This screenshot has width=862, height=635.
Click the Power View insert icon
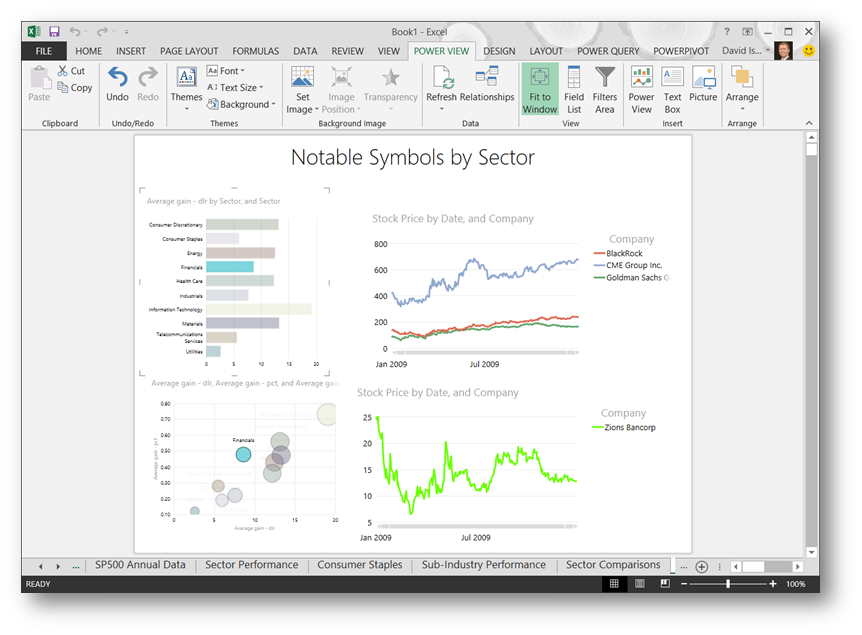click(641, 77)
